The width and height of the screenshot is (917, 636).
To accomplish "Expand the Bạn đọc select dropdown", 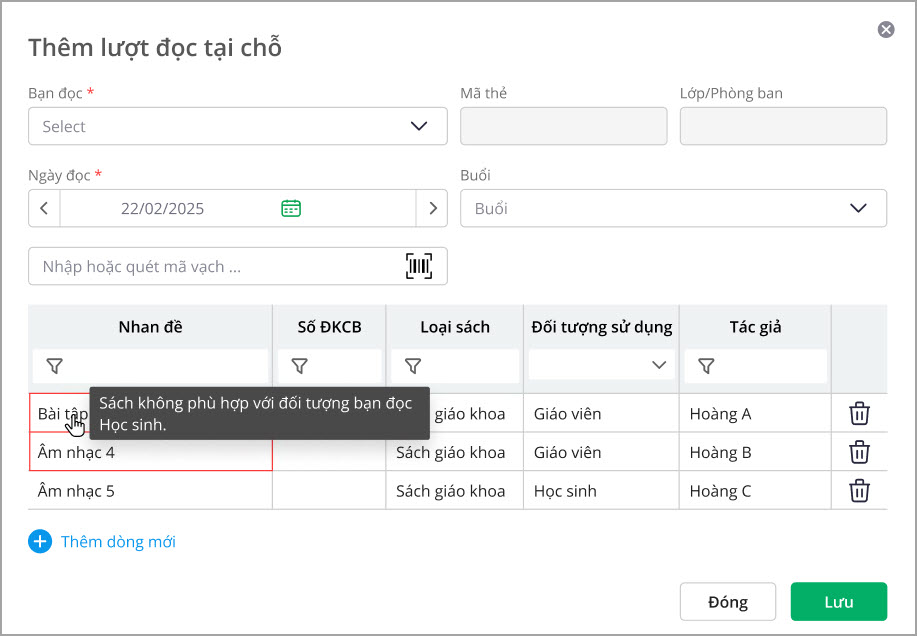I will pos(418,126).
